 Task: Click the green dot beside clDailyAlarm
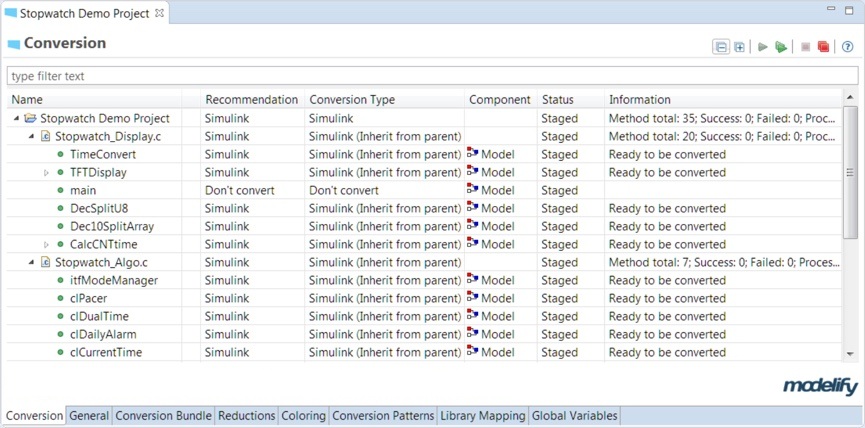point(61,334)
